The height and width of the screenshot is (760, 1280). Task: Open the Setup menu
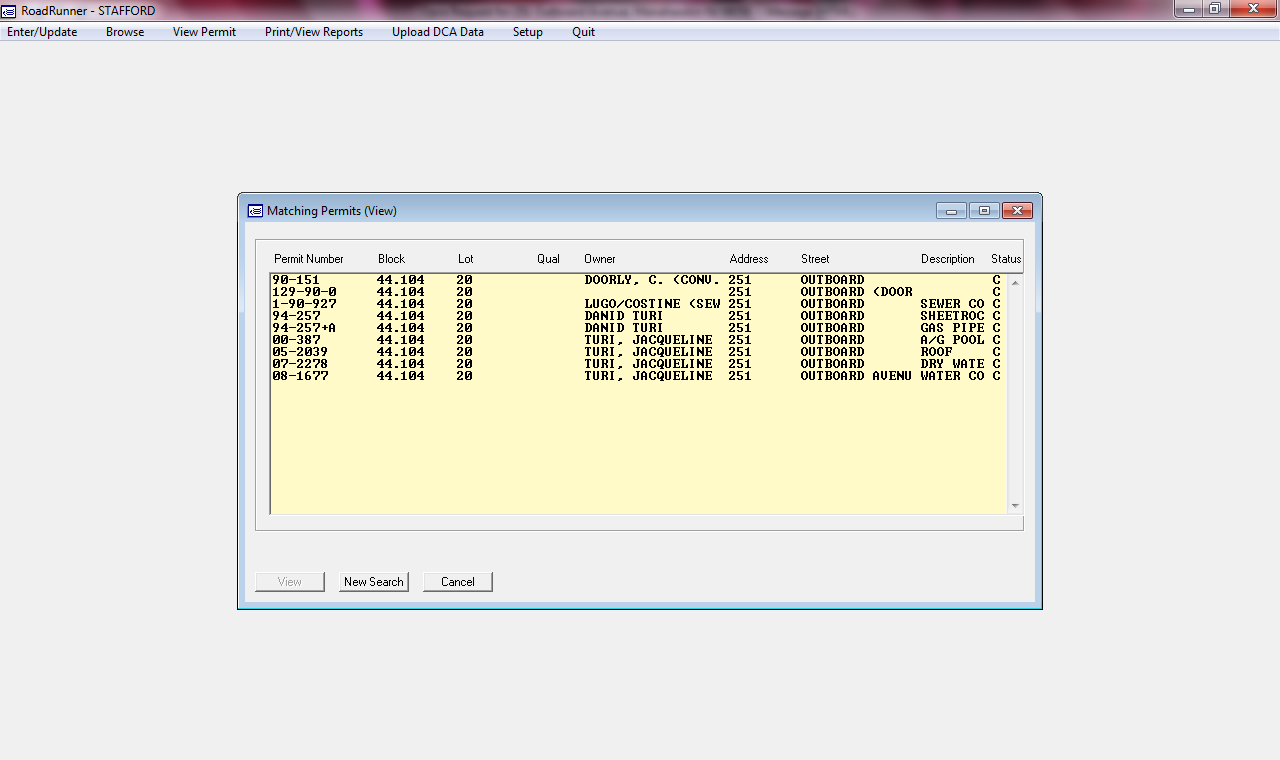[528, 32]
